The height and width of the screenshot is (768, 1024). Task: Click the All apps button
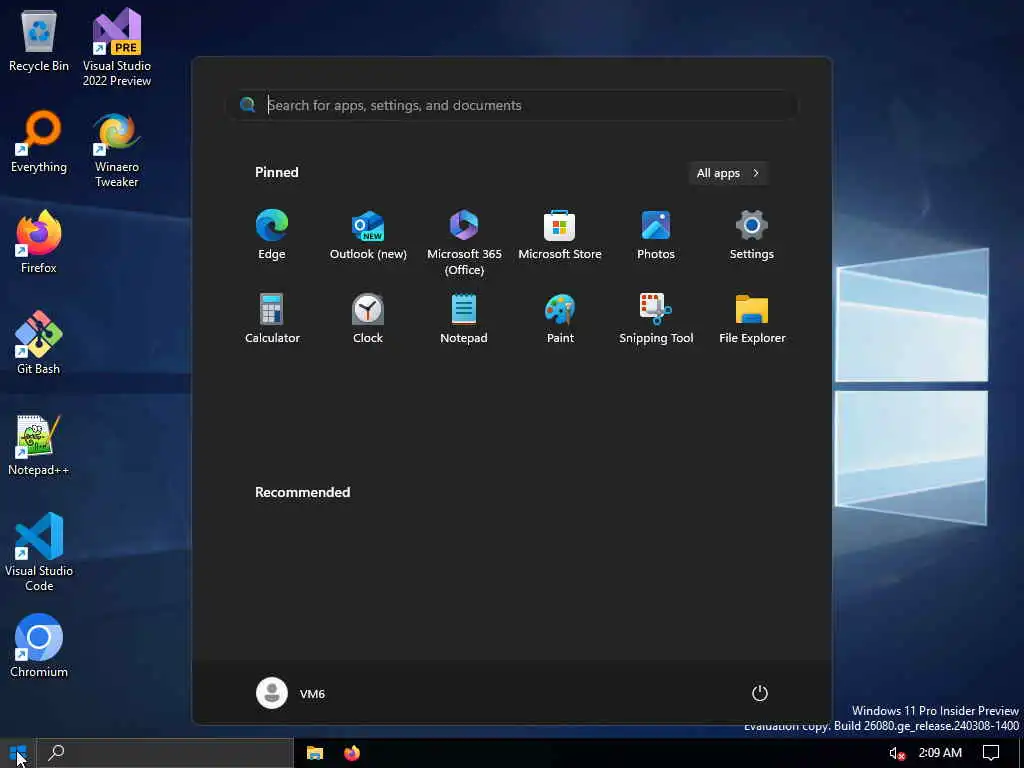pyautogui.click(x=728, y=173)
